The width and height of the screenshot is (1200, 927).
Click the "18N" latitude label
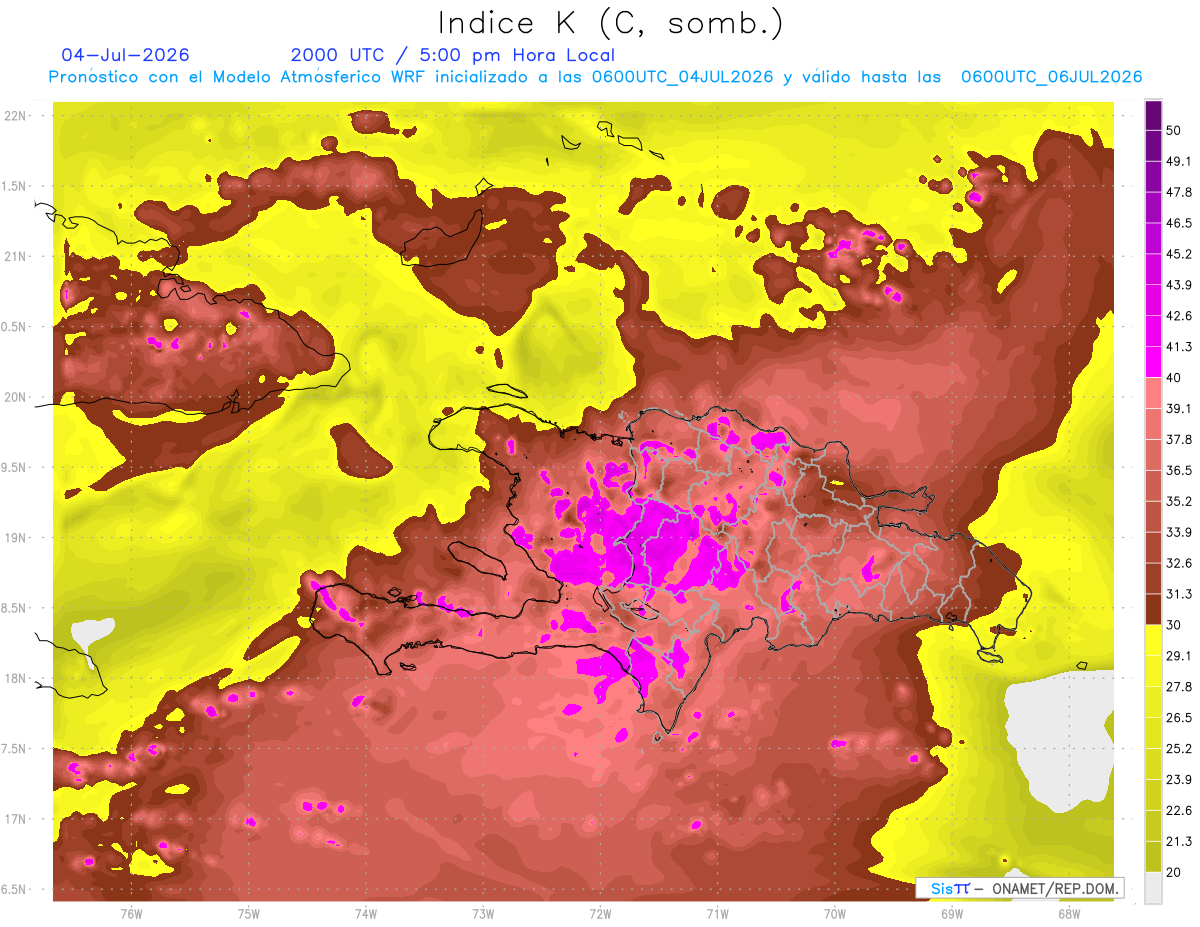click(15, 679)
